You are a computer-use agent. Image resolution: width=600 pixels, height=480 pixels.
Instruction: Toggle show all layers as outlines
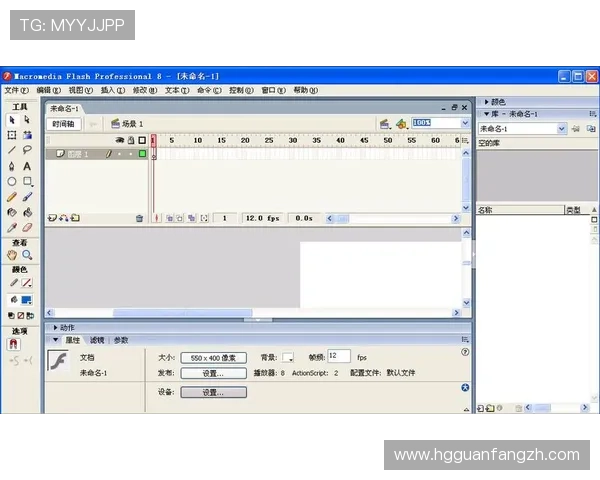142,140
